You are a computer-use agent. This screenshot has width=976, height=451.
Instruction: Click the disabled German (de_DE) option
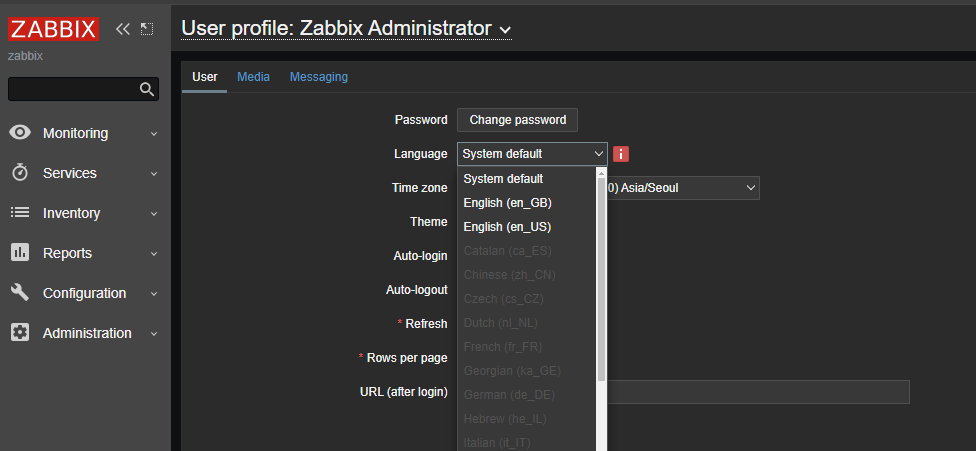[527, 394]
